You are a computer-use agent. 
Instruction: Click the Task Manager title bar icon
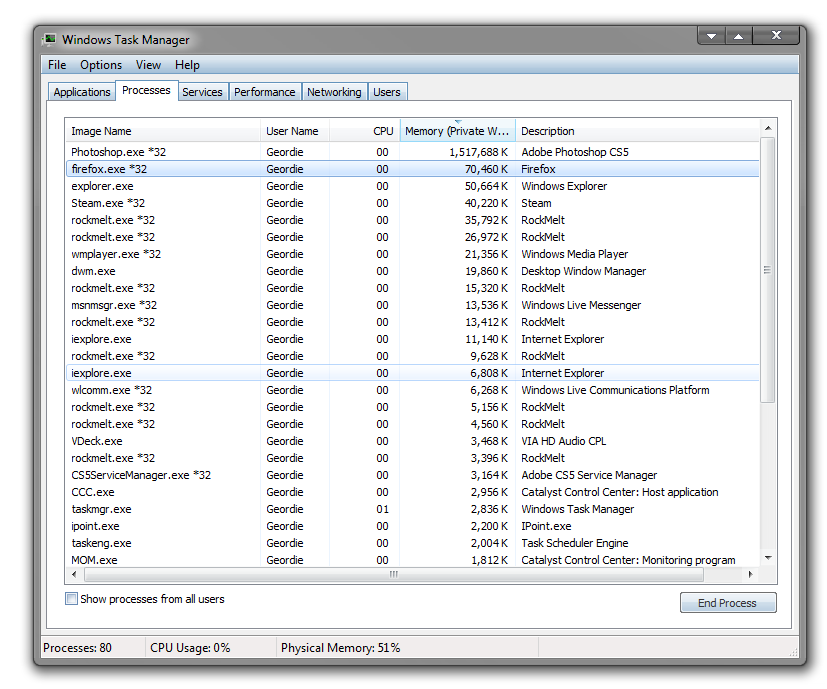50,40
